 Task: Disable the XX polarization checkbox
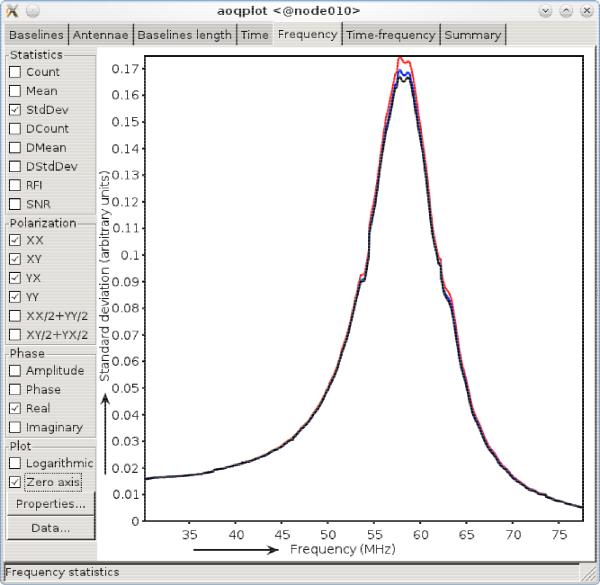[x=15, y=241]
